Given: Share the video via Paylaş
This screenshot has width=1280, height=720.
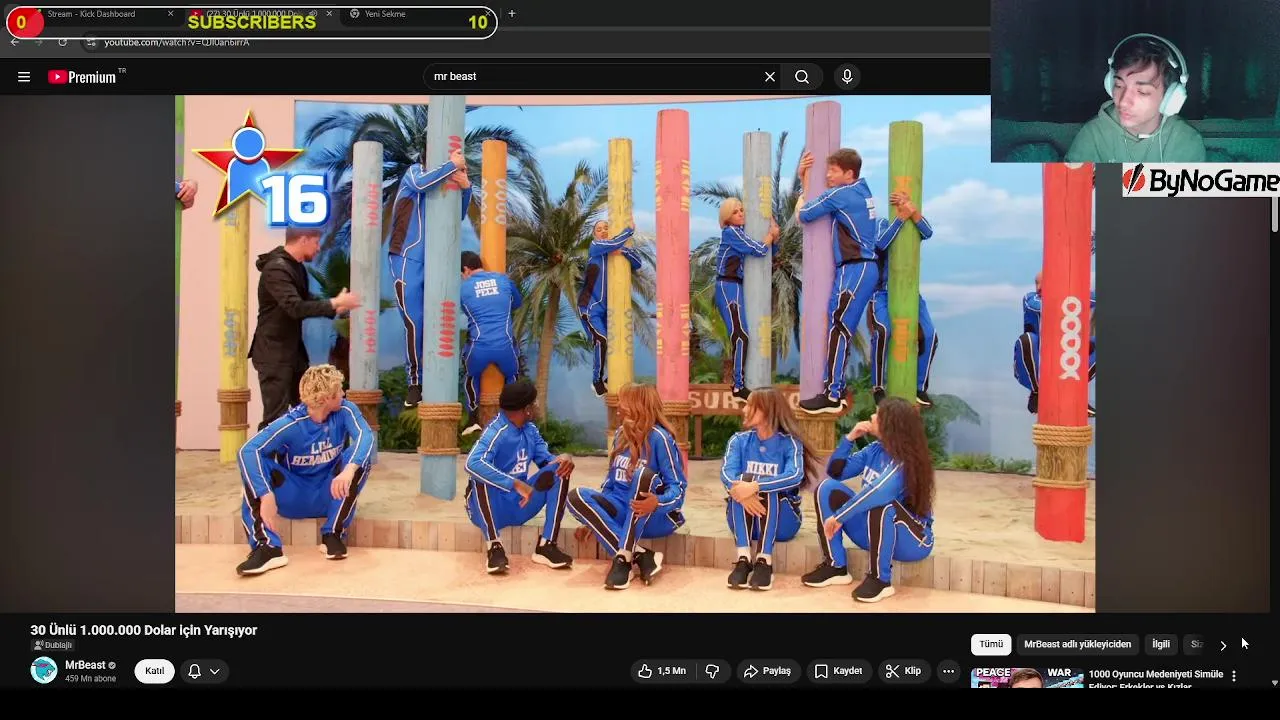Looking at the screenshot, I should coord(767,671).
